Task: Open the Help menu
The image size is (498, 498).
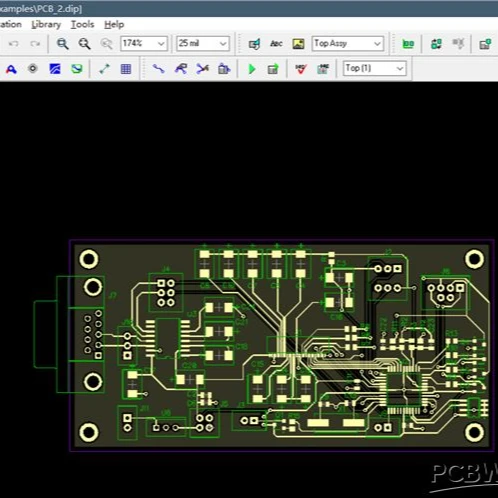Action: 114,25
